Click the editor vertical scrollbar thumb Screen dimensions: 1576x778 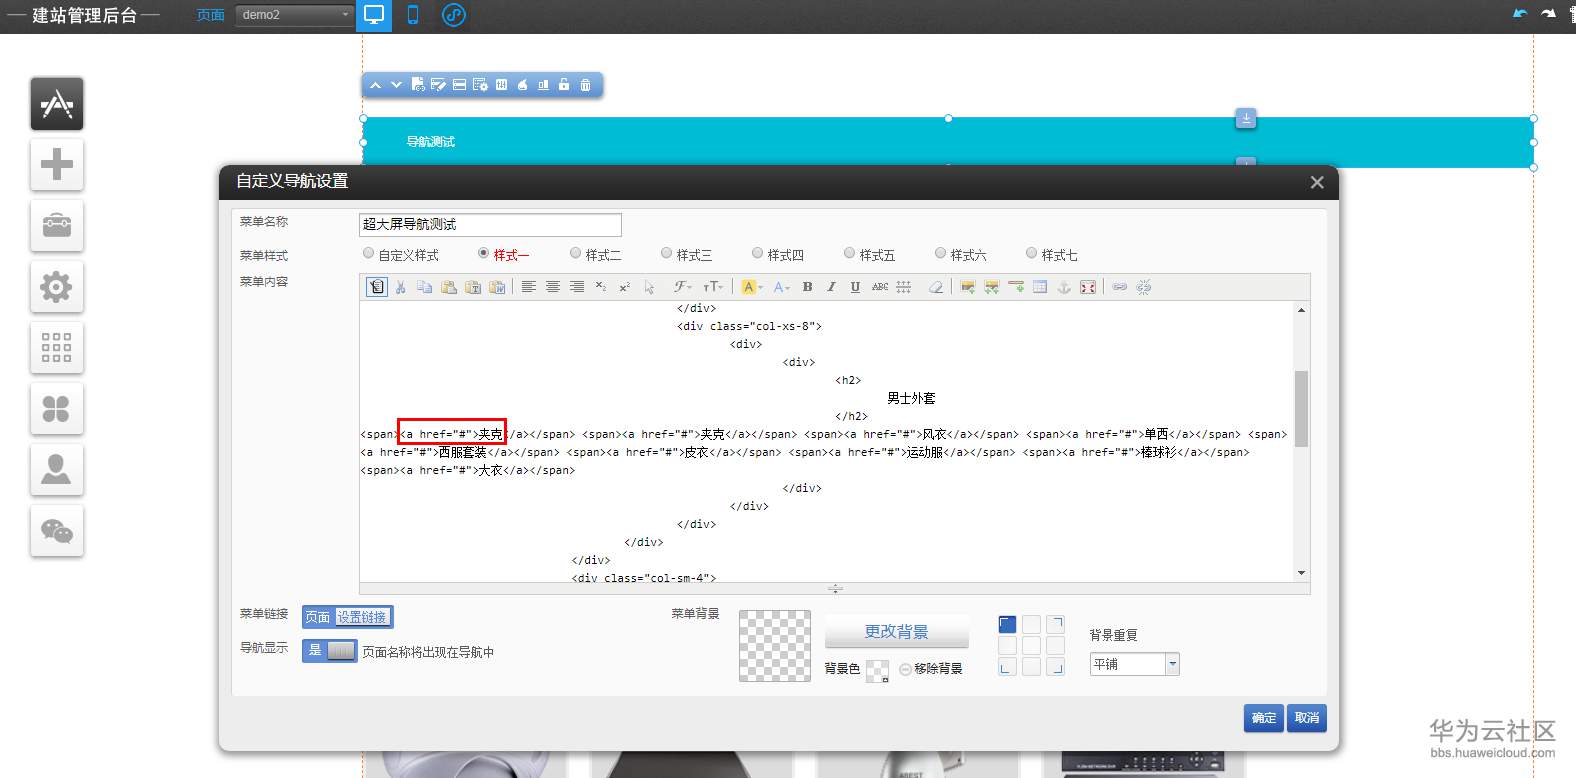point(1301,408)
